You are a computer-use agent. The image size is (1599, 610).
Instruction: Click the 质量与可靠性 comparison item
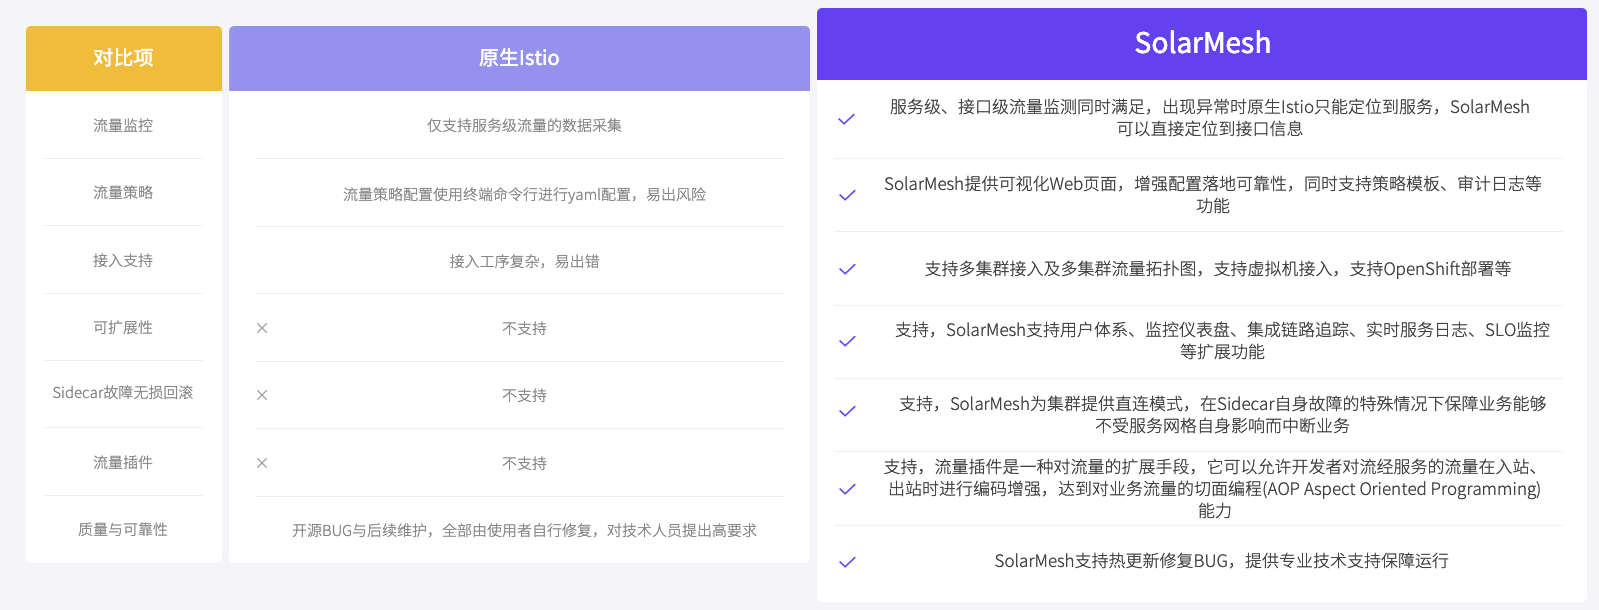[x=123, y=530]
